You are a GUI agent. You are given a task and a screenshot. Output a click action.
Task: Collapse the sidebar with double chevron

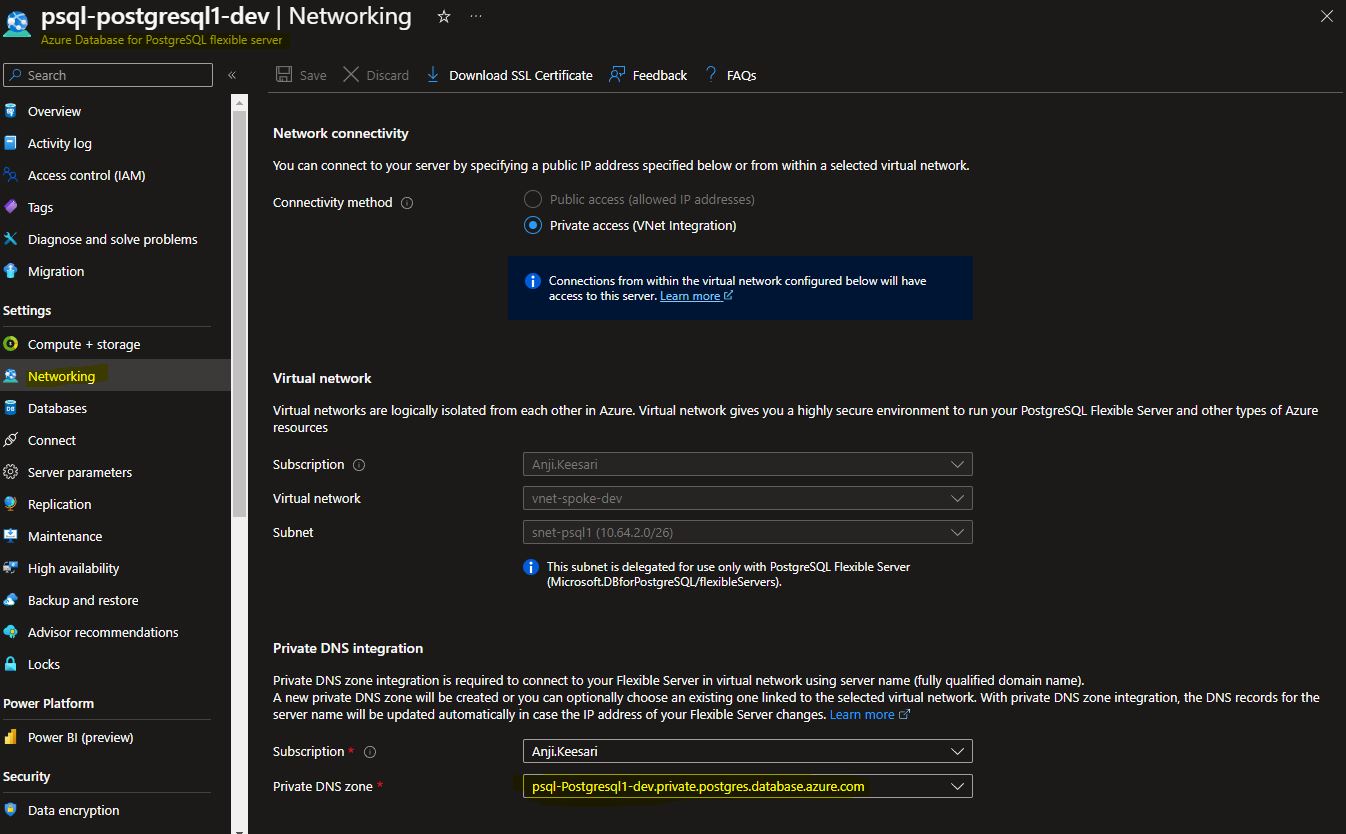point(232,75)
